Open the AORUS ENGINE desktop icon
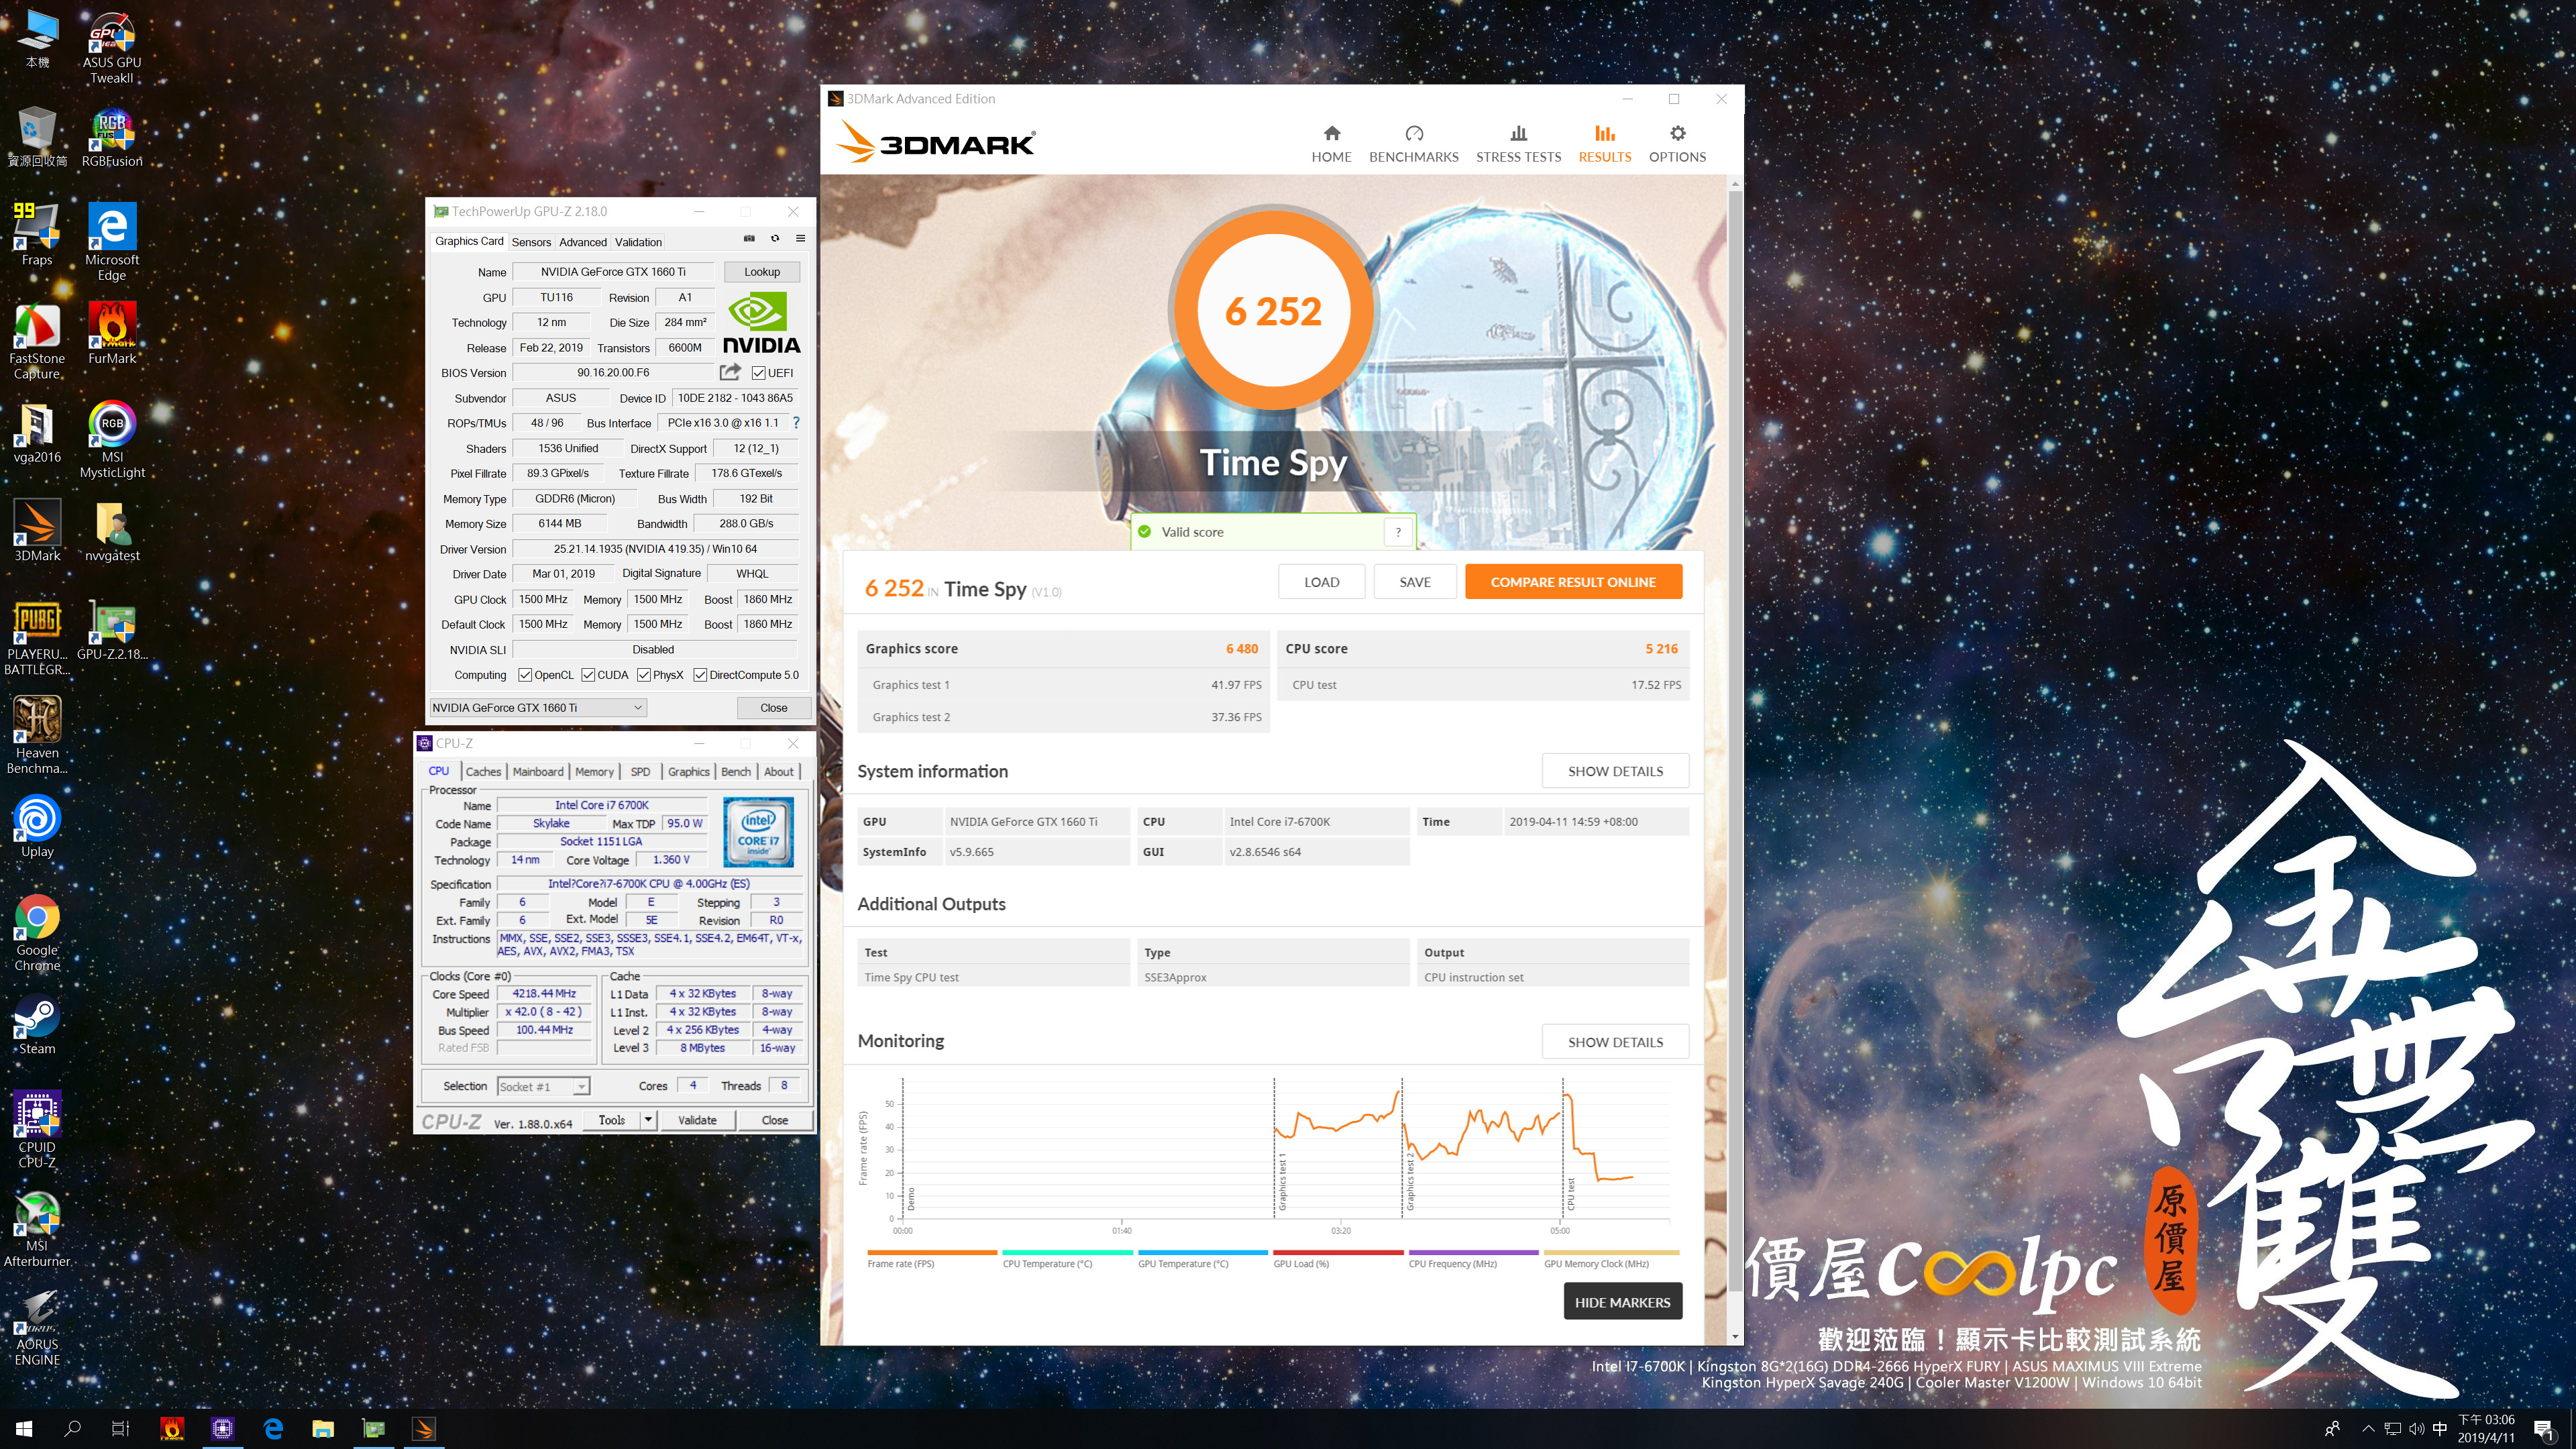2576x1449 pixels. tap(37, 1327)
